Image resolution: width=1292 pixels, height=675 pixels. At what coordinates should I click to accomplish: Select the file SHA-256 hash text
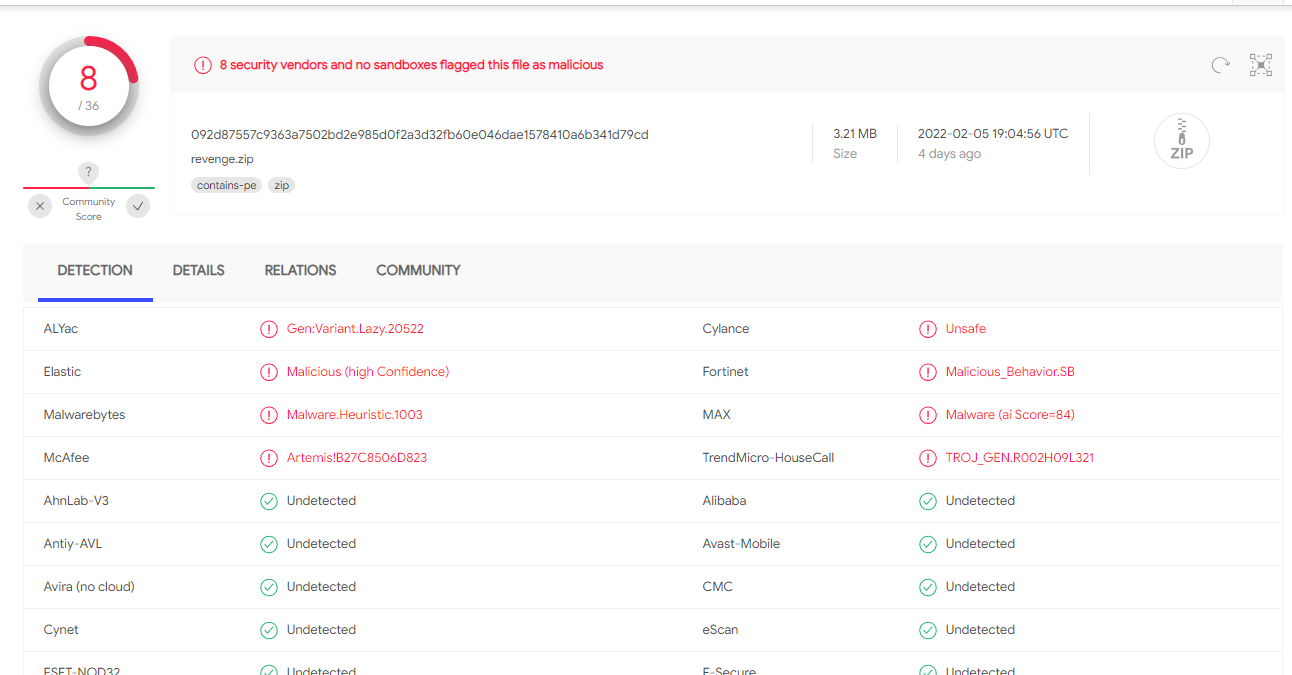pyautogui.click(x=420, y=135)
